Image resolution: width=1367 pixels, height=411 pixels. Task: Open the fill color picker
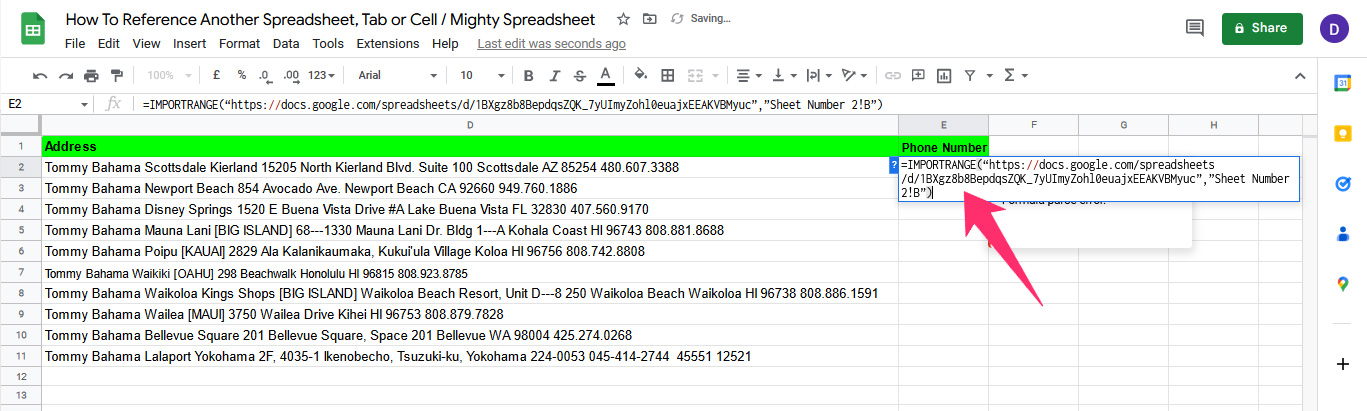(641, 75)
